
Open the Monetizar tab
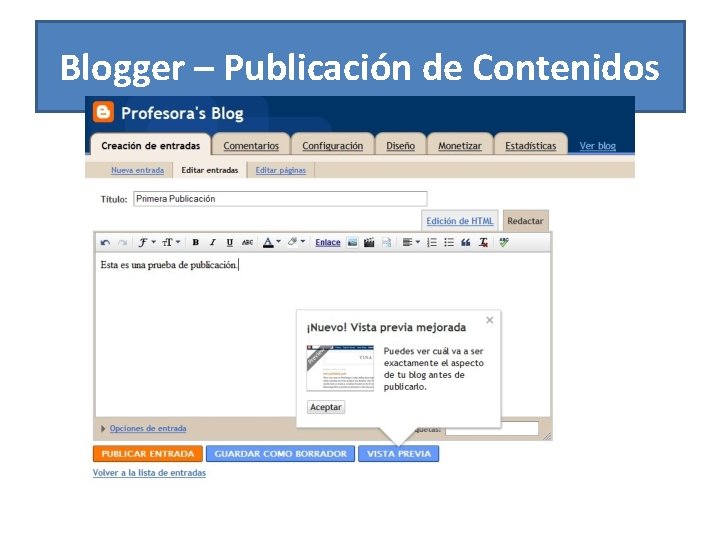coord(460,146)
